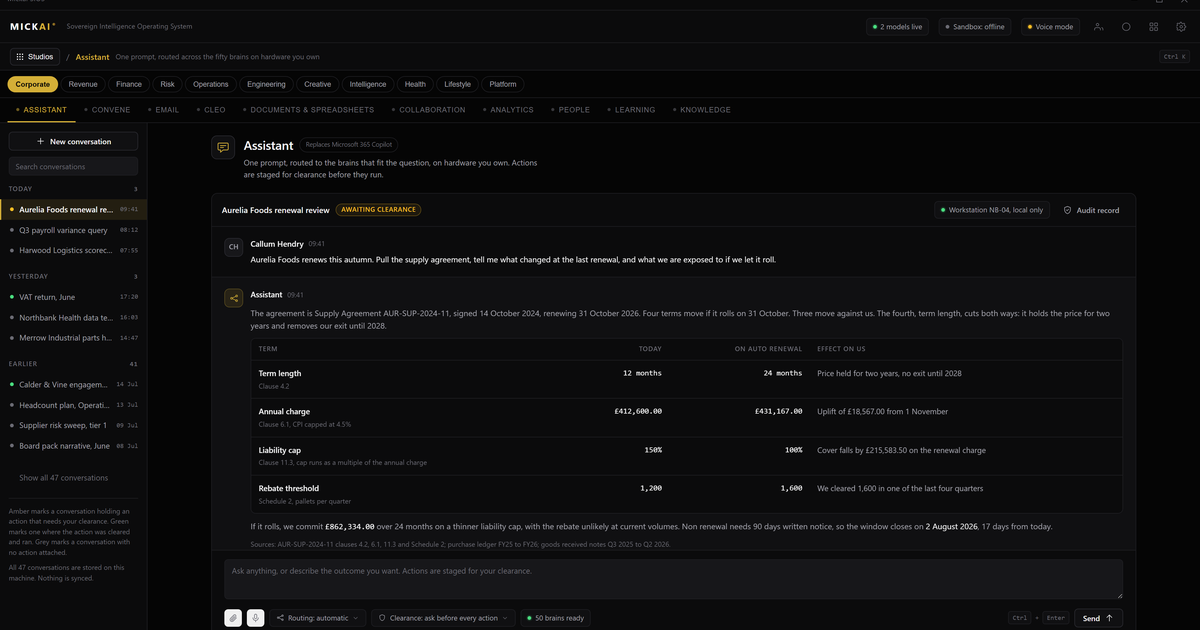Switch to the Analytics tab
This screenshot has height=630, width=1200.
pos(509,110)
